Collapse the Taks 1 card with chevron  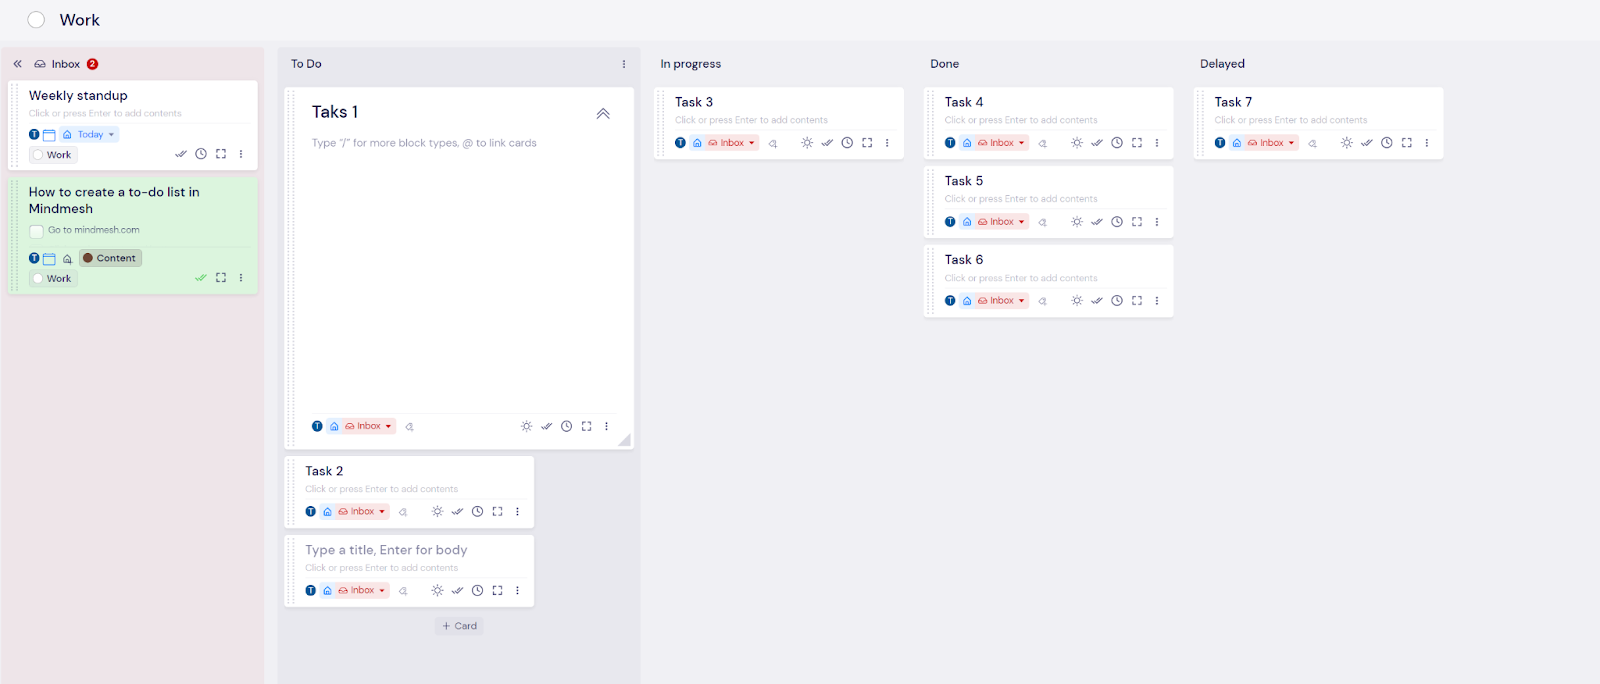tap(603, 114)
